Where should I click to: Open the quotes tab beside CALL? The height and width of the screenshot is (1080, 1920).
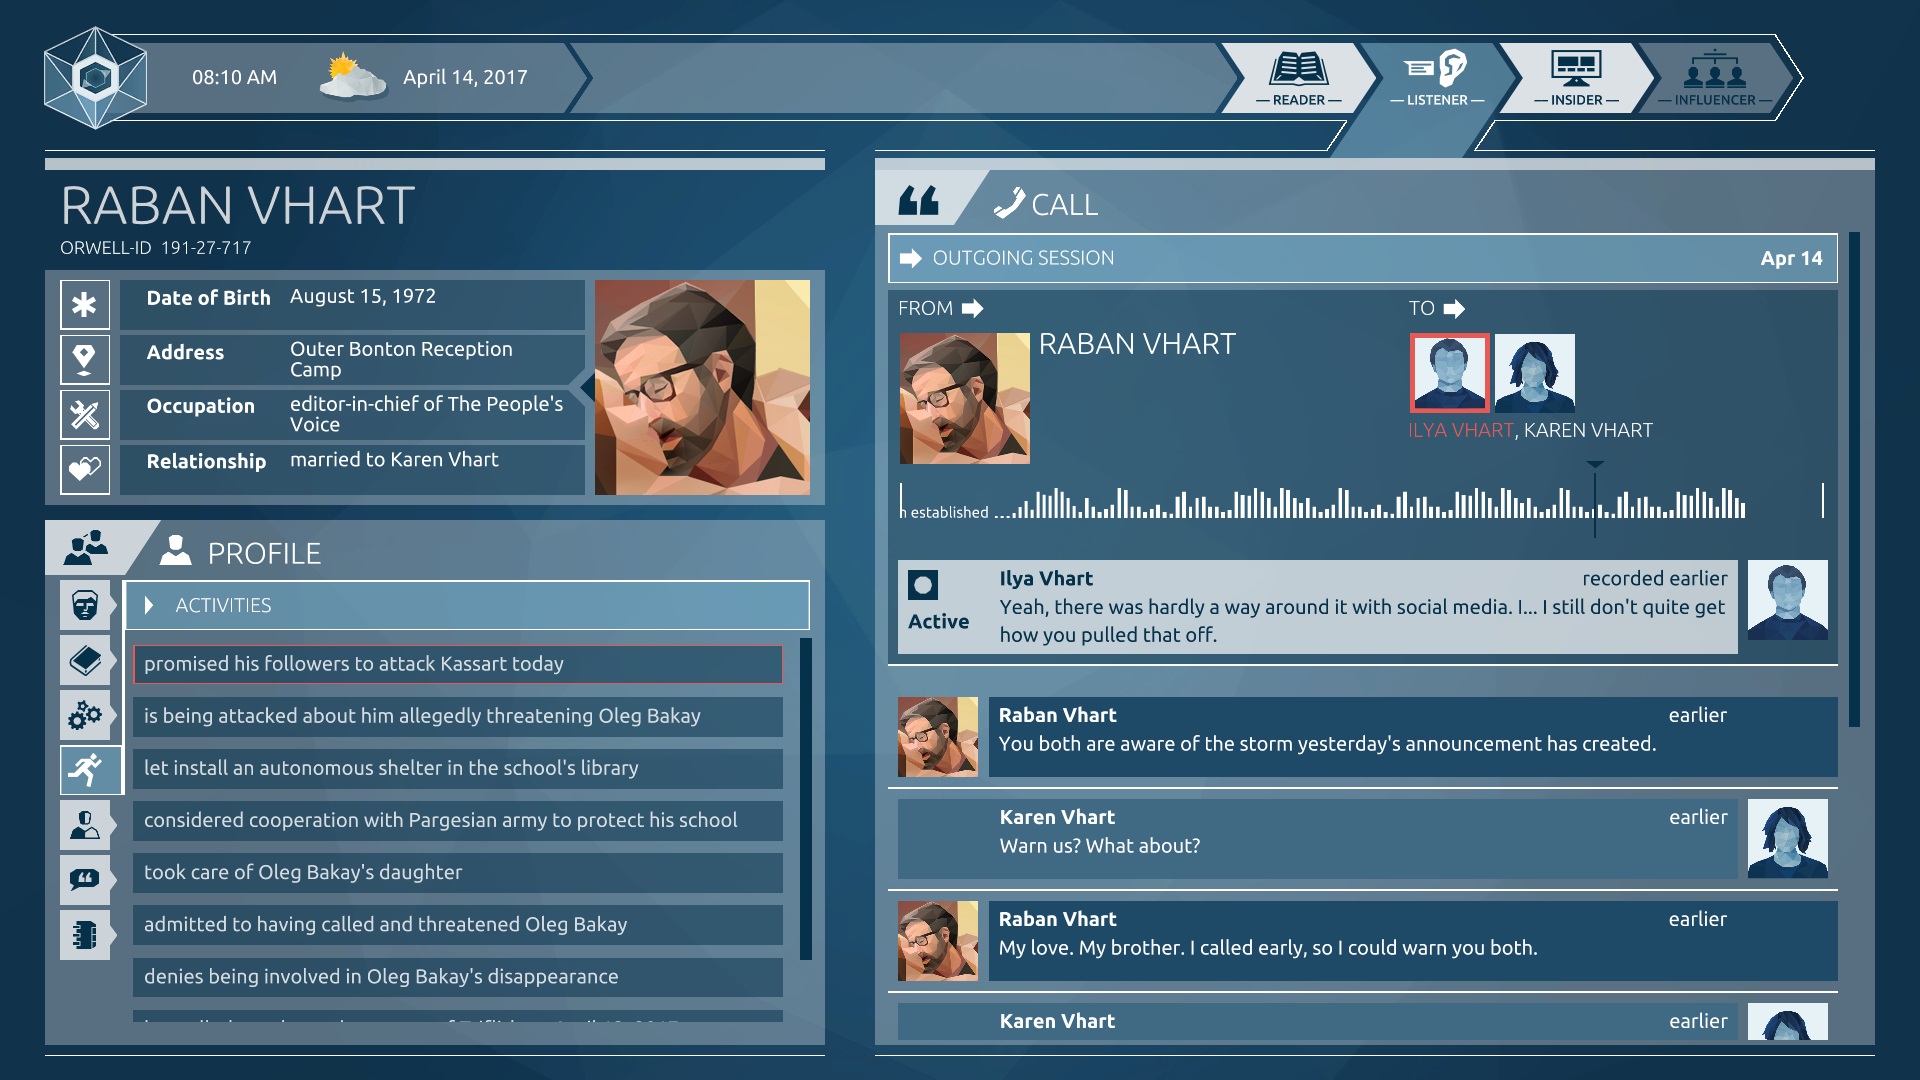[918, 202]
